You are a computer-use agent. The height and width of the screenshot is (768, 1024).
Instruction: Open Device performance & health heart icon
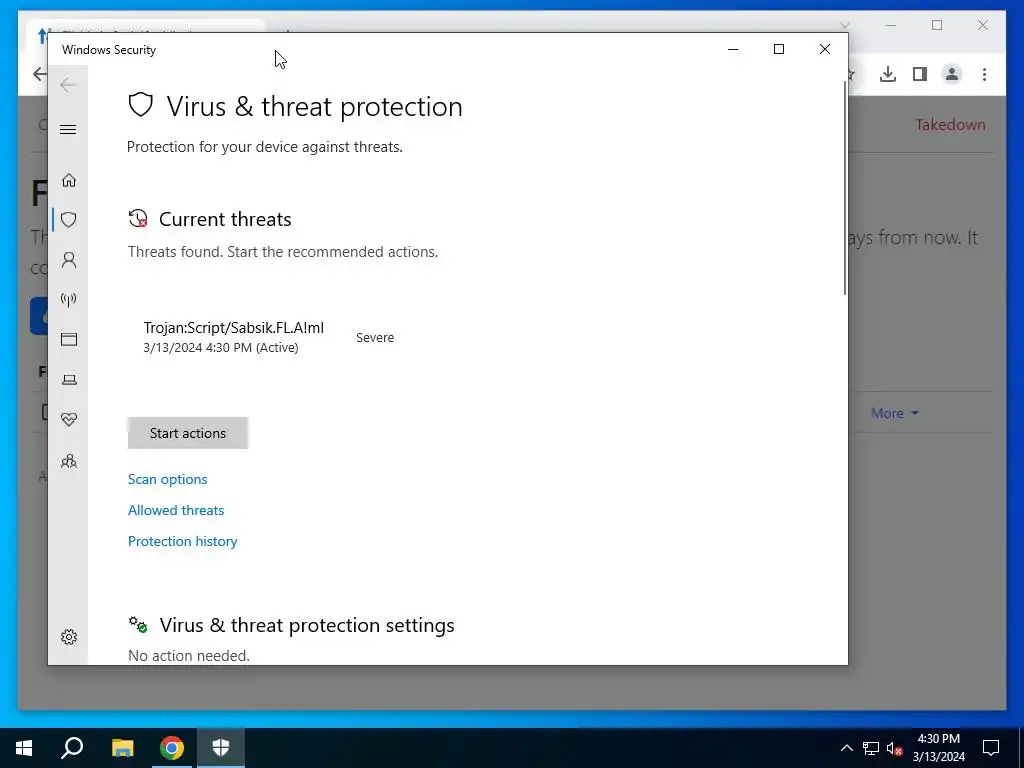tap(69, 419)
